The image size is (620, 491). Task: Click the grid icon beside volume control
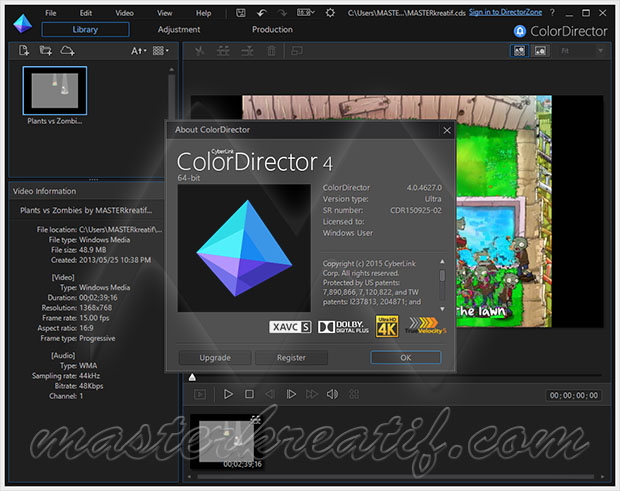tap(354, 394)
